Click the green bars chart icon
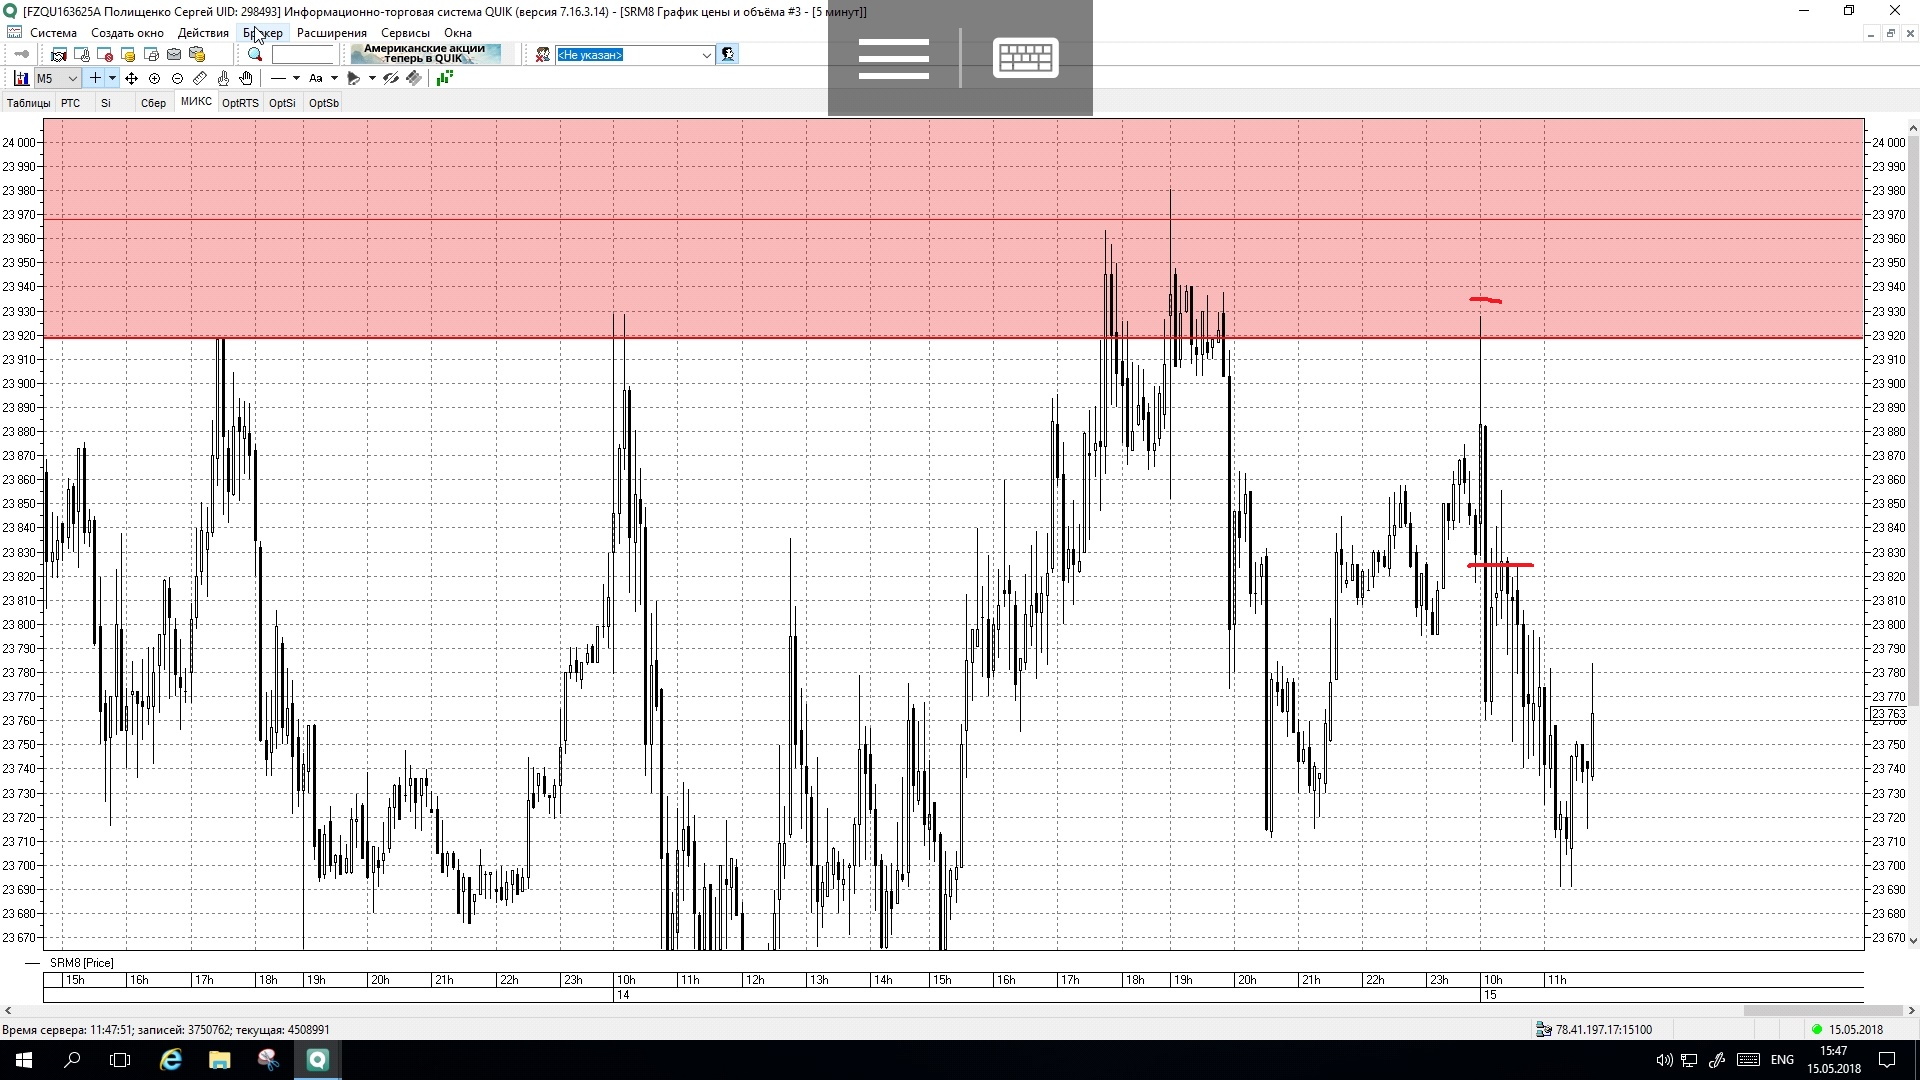Screen dimensions: 1920x1080 [x=444, y=78]
